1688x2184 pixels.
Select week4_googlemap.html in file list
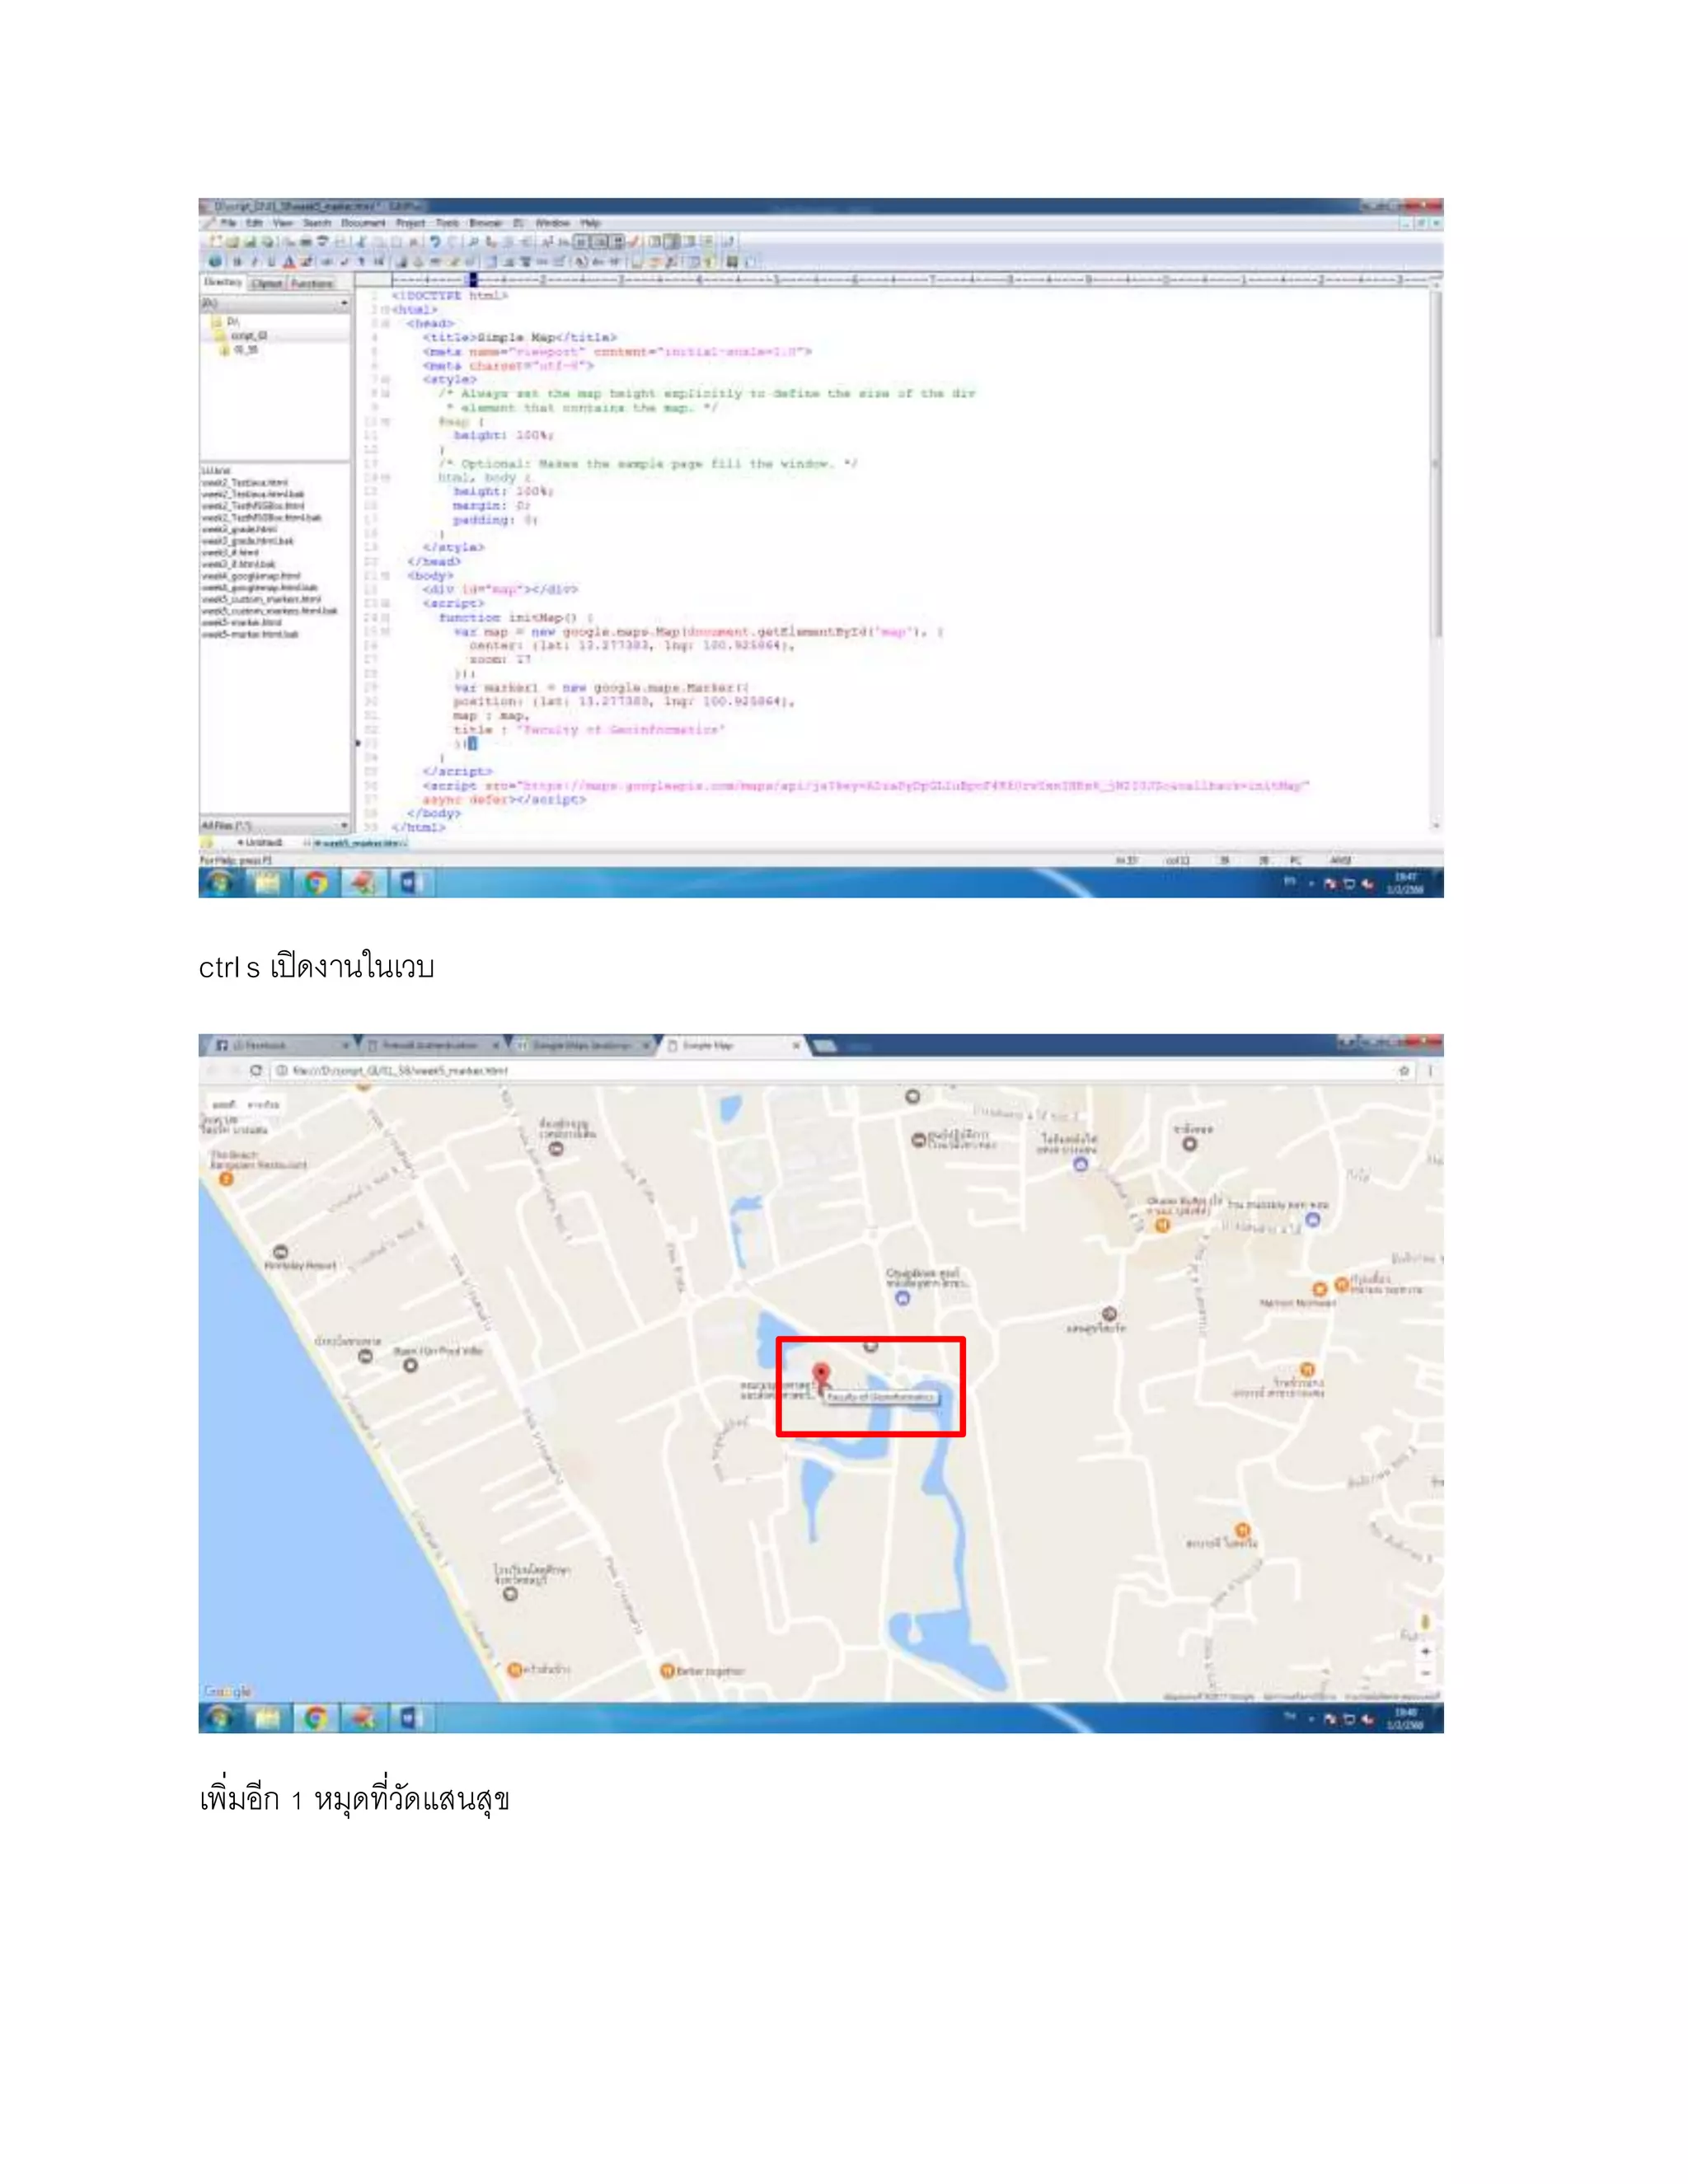click(x=251, y=576)
